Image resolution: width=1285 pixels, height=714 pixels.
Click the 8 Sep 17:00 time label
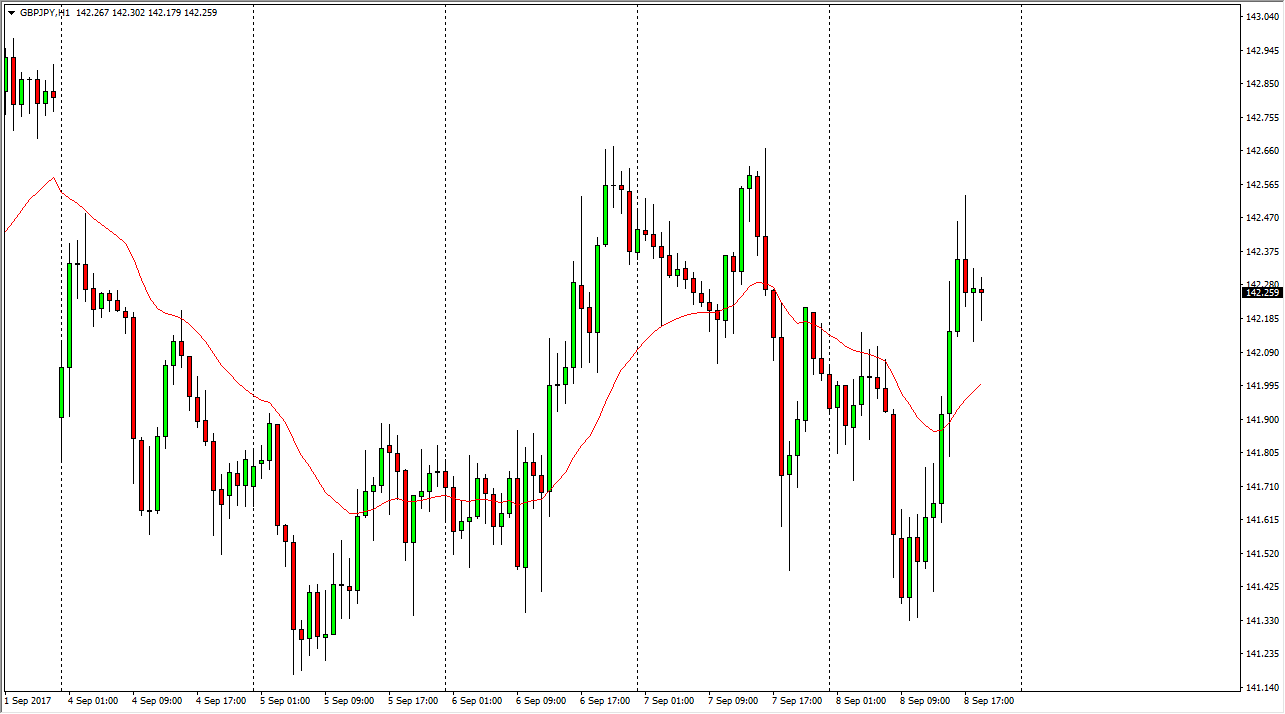(x=989, y=701)
